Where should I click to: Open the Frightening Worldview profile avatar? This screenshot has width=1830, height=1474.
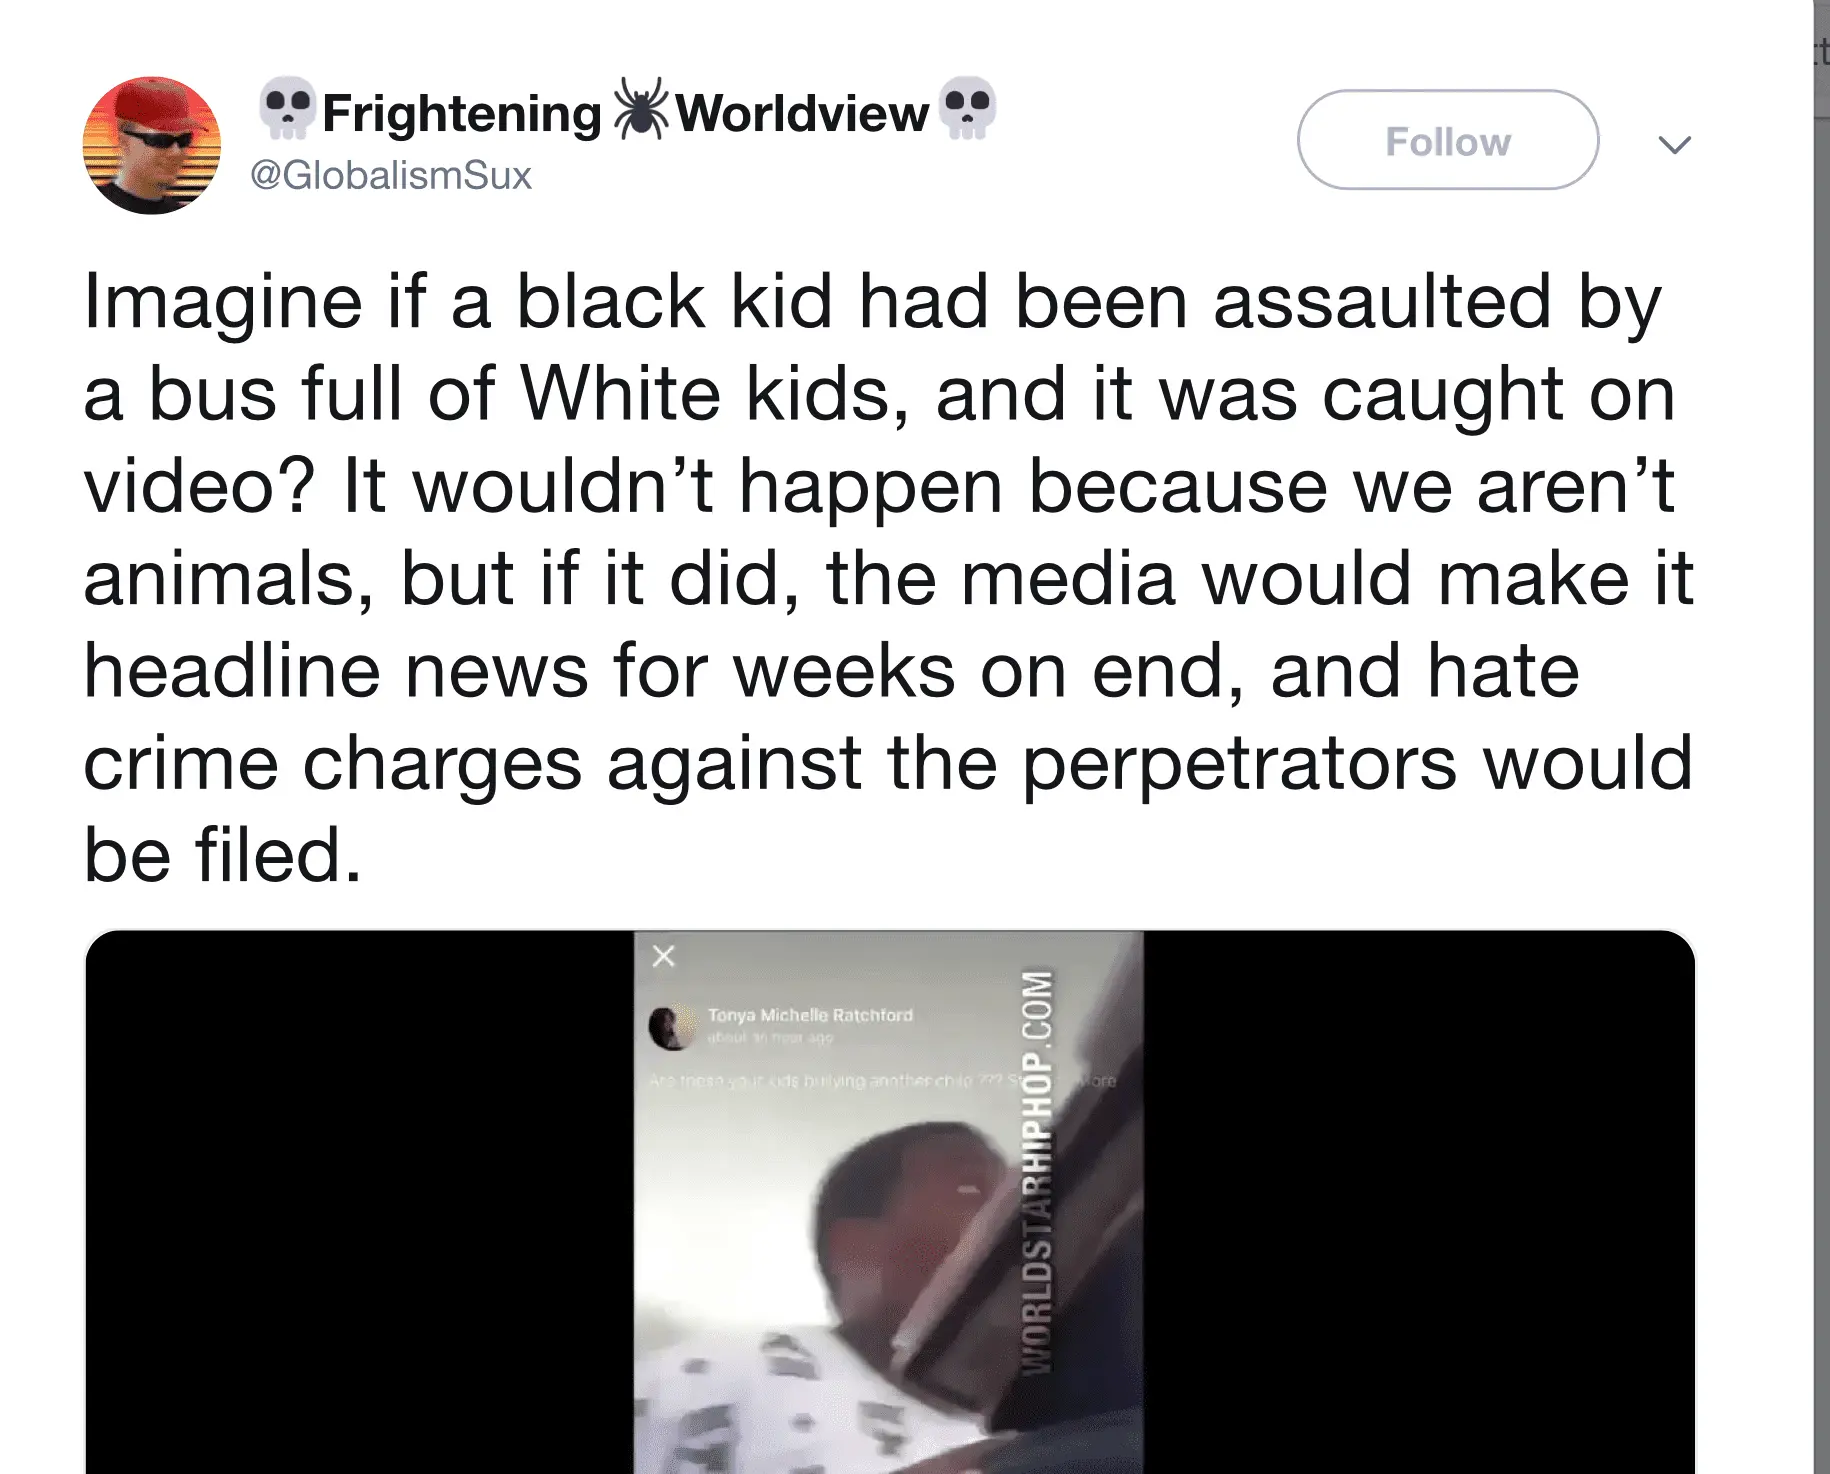(x=151, y=145)
